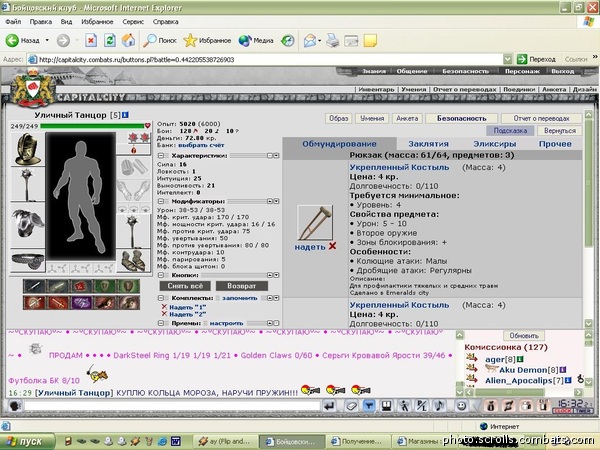Open info icon next to Уличный Танцор name

(x=126, y=115)
